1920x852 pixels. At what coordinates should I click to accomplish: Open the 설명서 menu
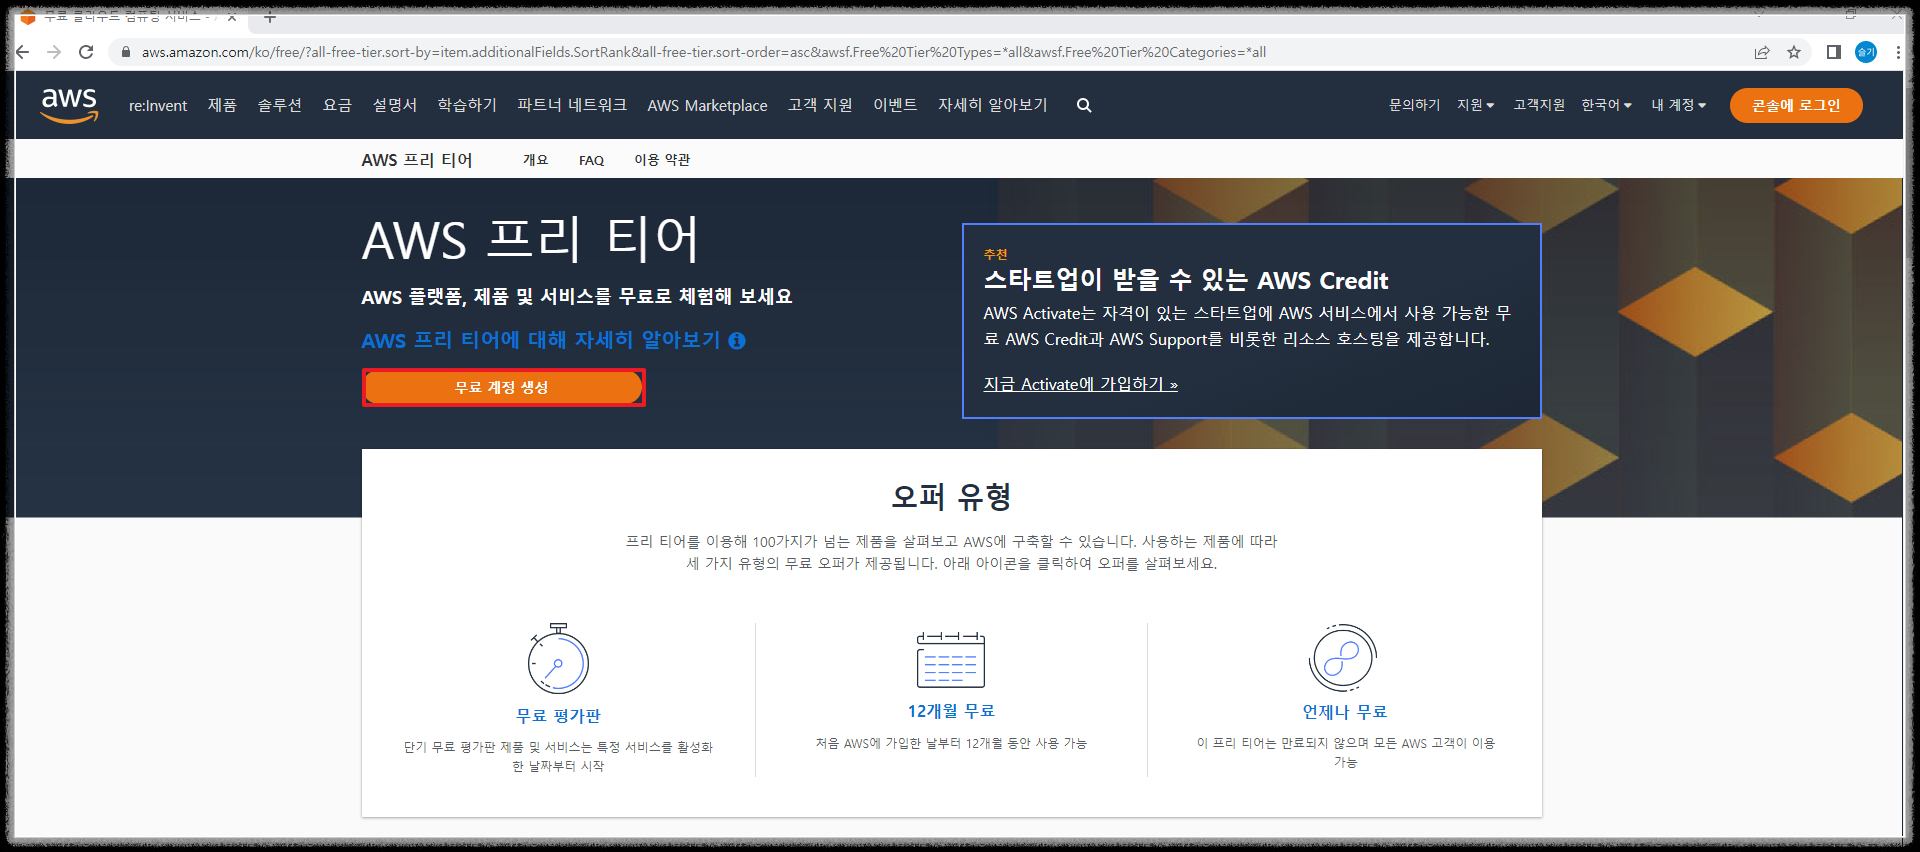[x=395, y=105]
